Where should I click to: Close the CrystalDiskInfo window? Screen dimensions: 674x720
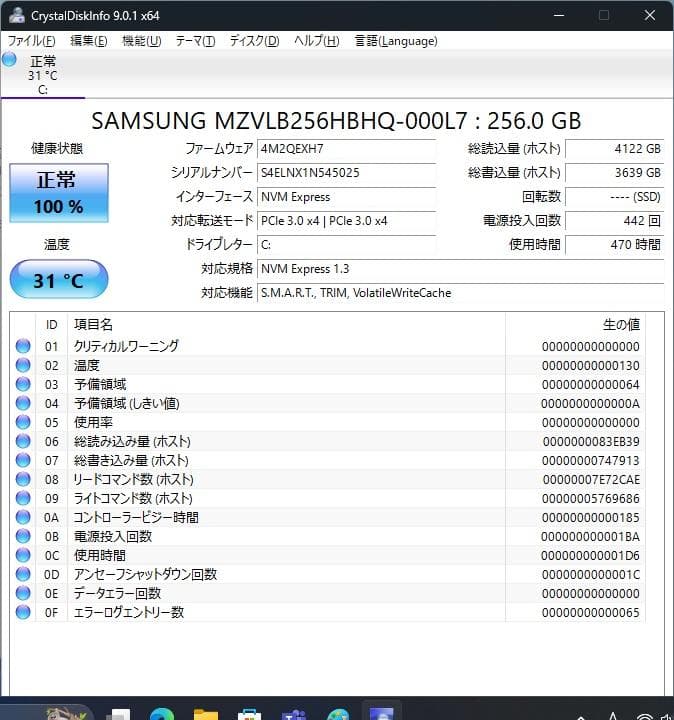pyautogui.click(x=650, y=15)
